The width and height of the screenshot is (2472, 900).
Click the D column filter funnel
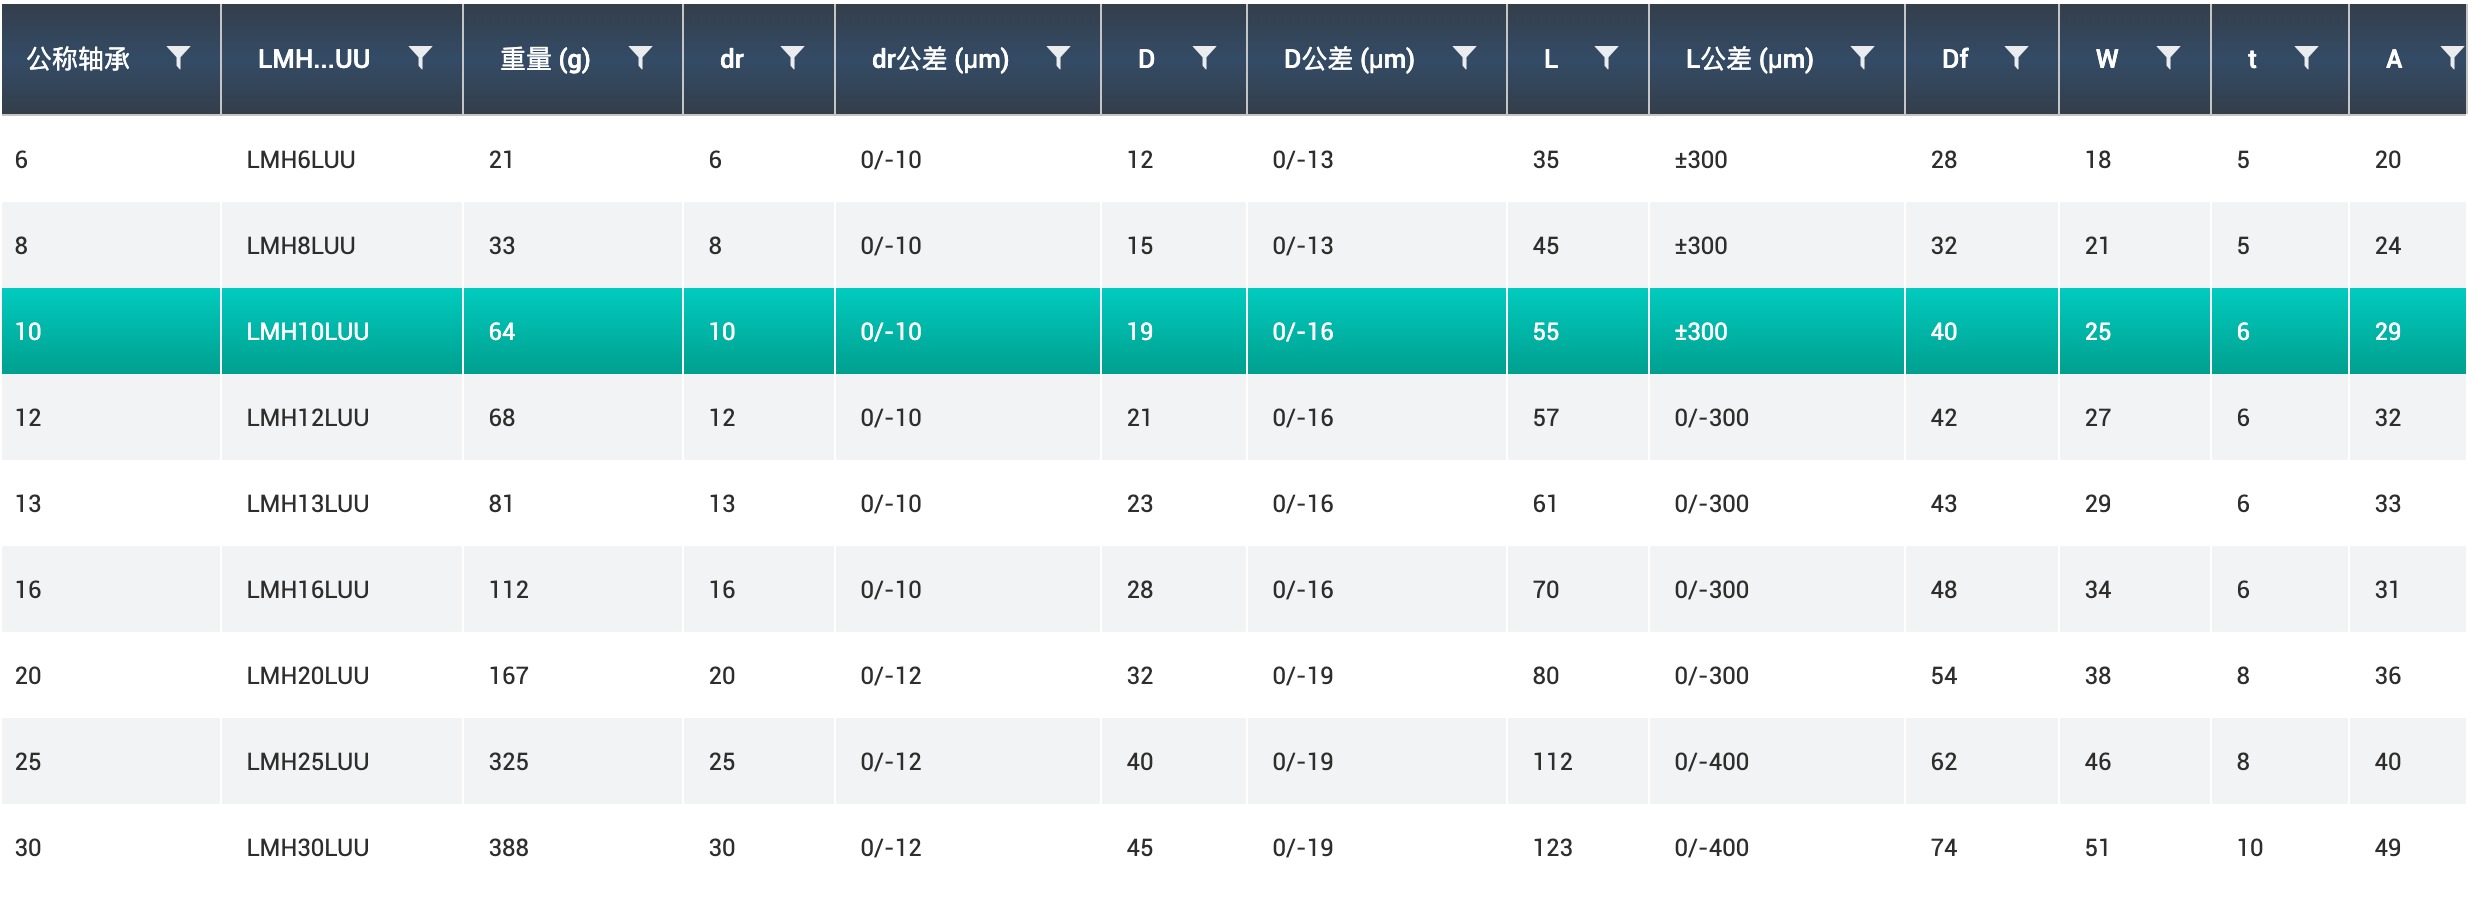[x=1204, y=58]
